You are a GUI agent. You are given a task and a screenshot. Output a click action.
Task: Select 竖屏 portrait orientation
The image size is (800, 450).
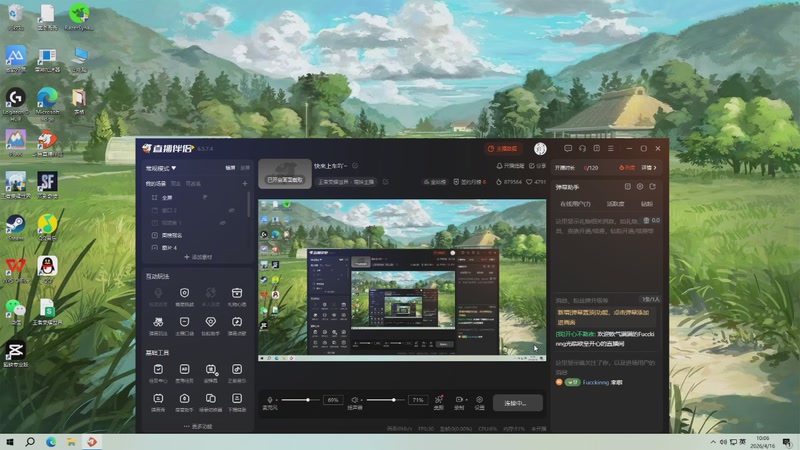click(x=245, y=168)
